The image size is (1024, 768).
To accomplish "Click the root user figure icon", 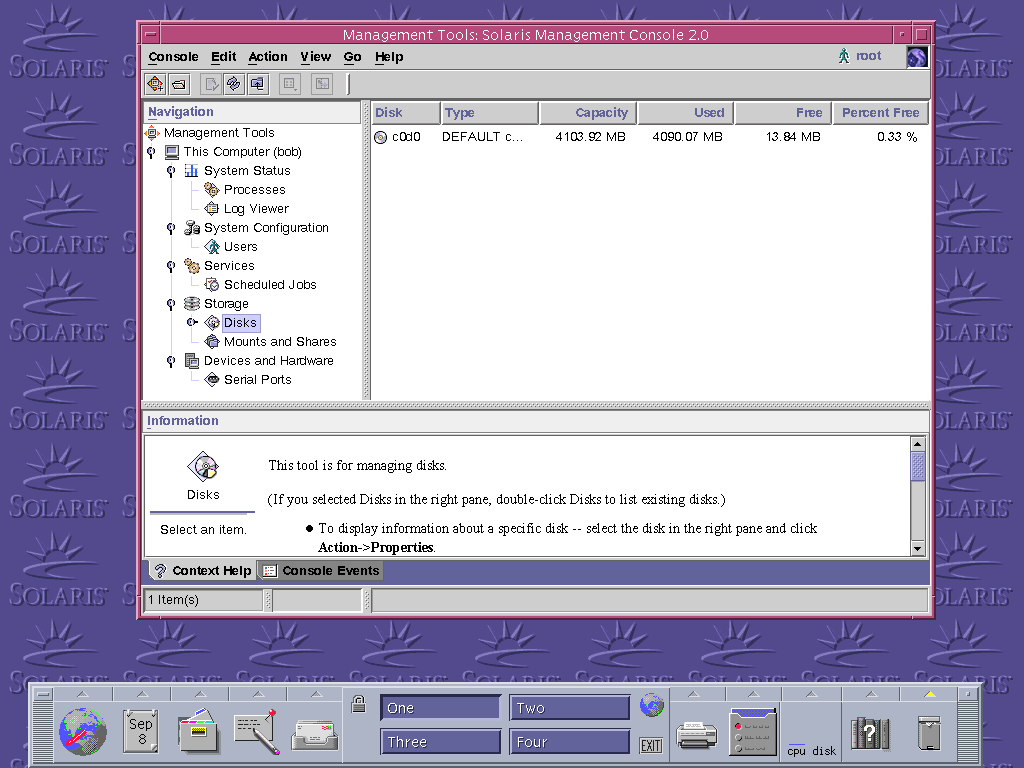I will point(844,56).
